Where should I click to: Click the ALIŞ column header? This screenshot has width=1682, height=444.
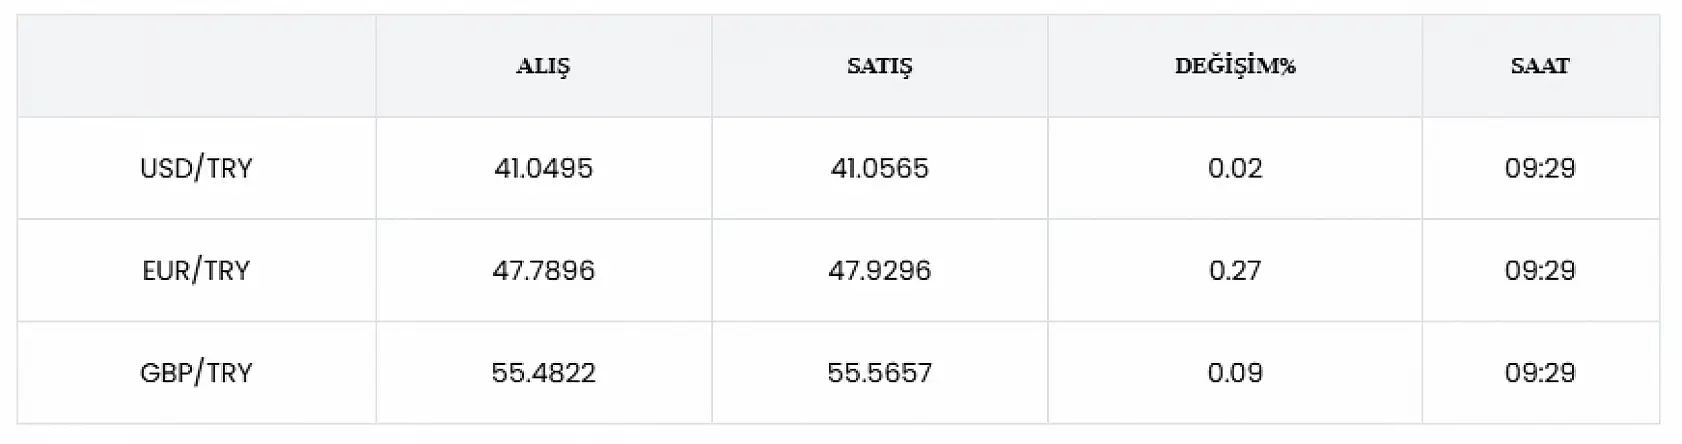click(x=543, y=66)
